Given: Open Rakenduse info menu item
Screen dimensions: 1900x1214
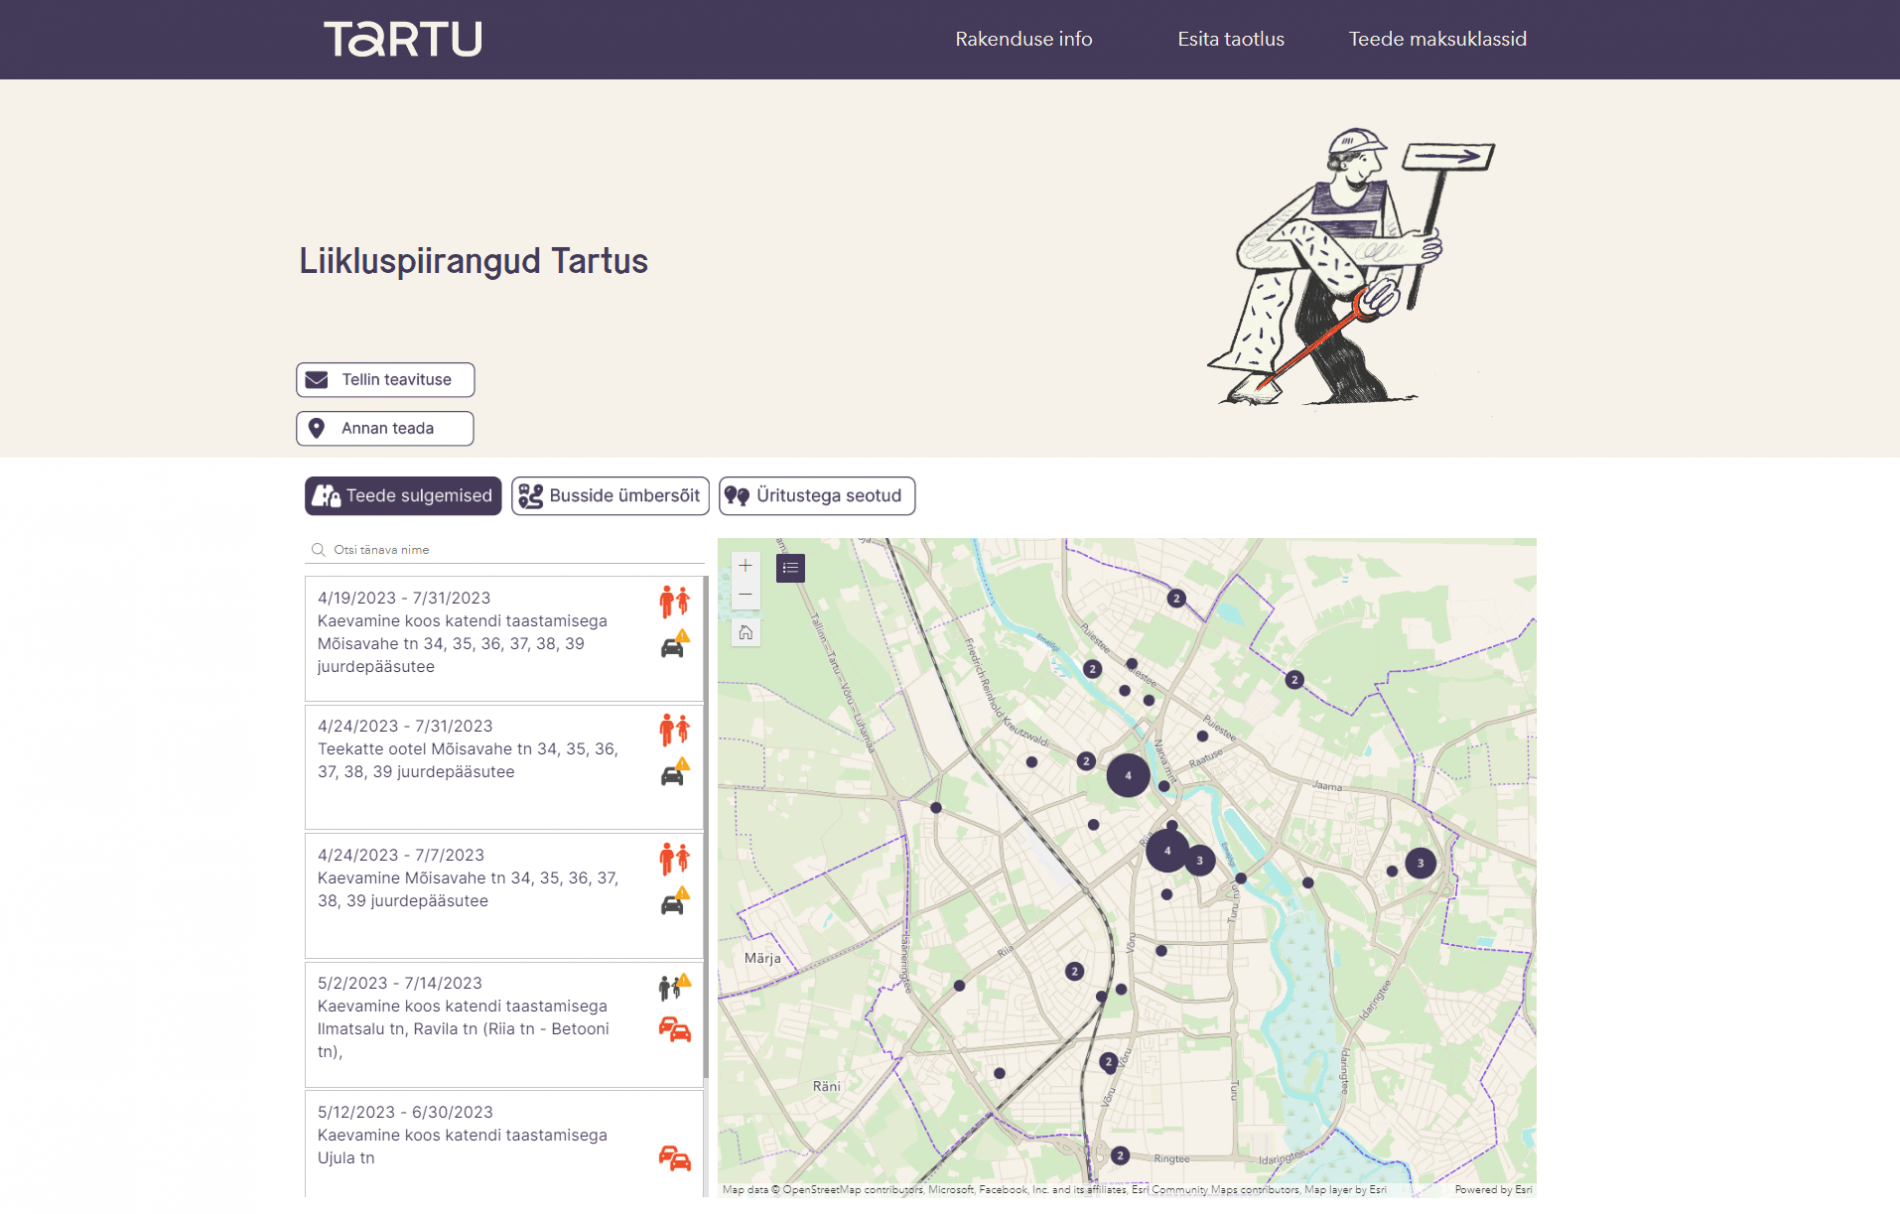Looking at the screenshot, I should coord(1023,39).
